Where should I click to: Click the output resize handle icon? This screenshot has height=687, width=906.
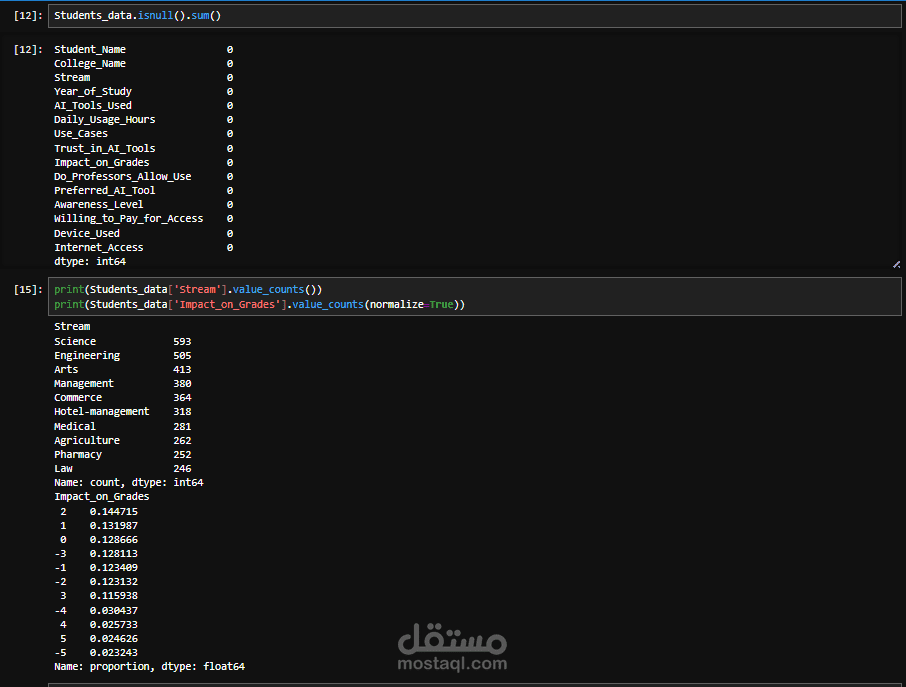click(x=896, y=265)
